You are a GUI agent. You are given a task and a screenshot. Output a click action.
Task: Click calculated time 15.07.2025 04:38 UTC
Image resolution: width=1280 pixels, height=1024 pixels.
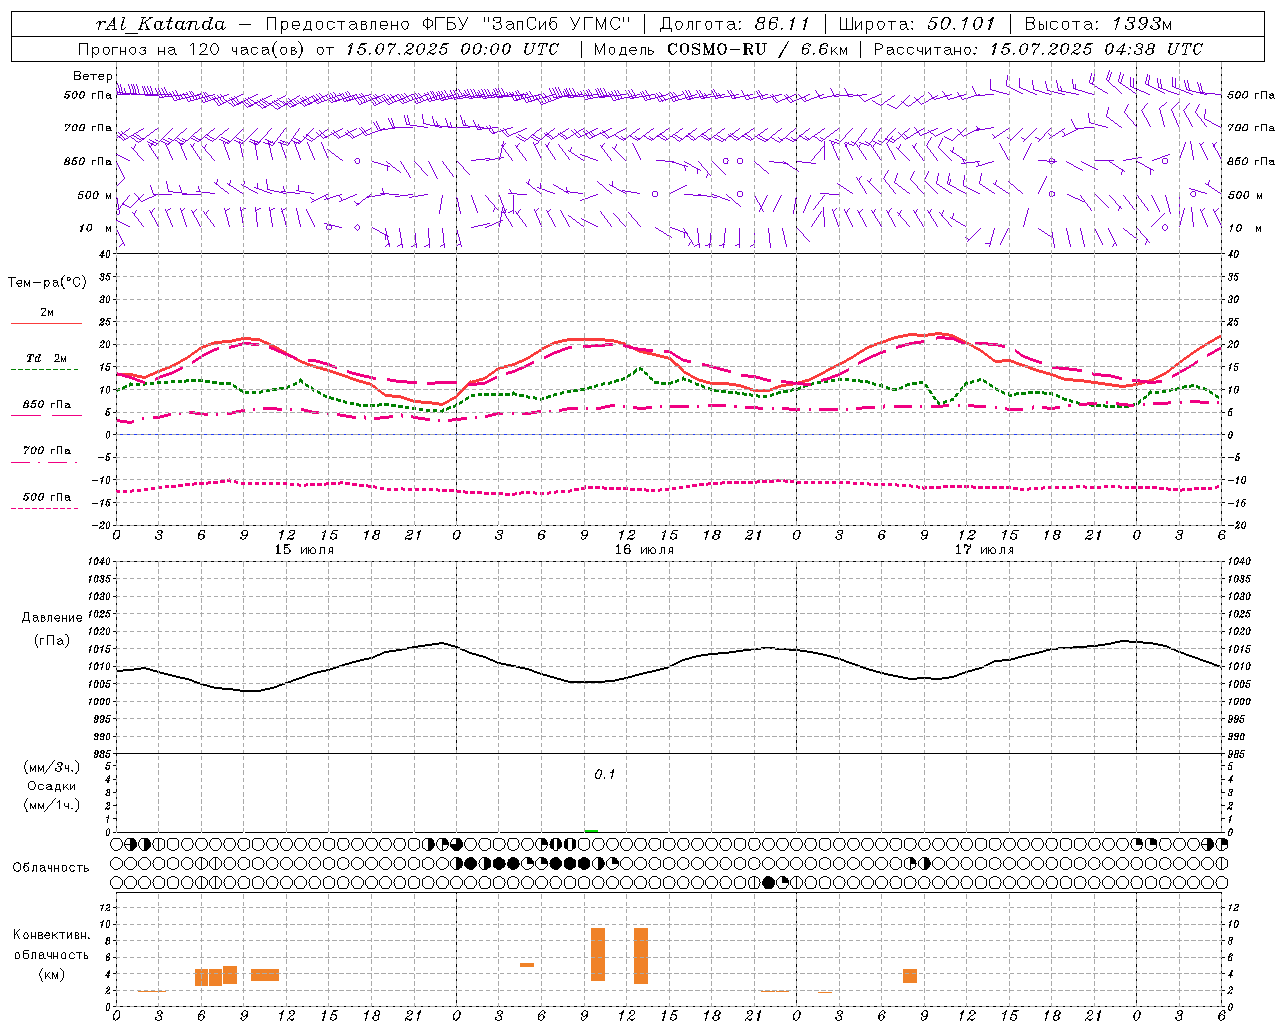click(1095, 49)
